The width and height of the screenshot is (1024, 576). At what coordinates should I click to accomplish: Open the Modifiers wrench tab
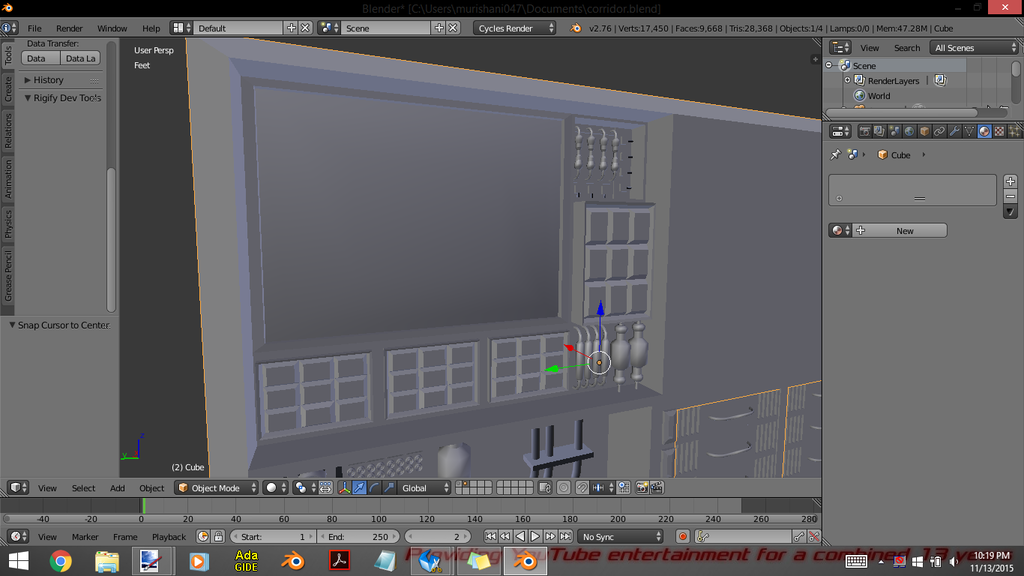pos(954,131)
